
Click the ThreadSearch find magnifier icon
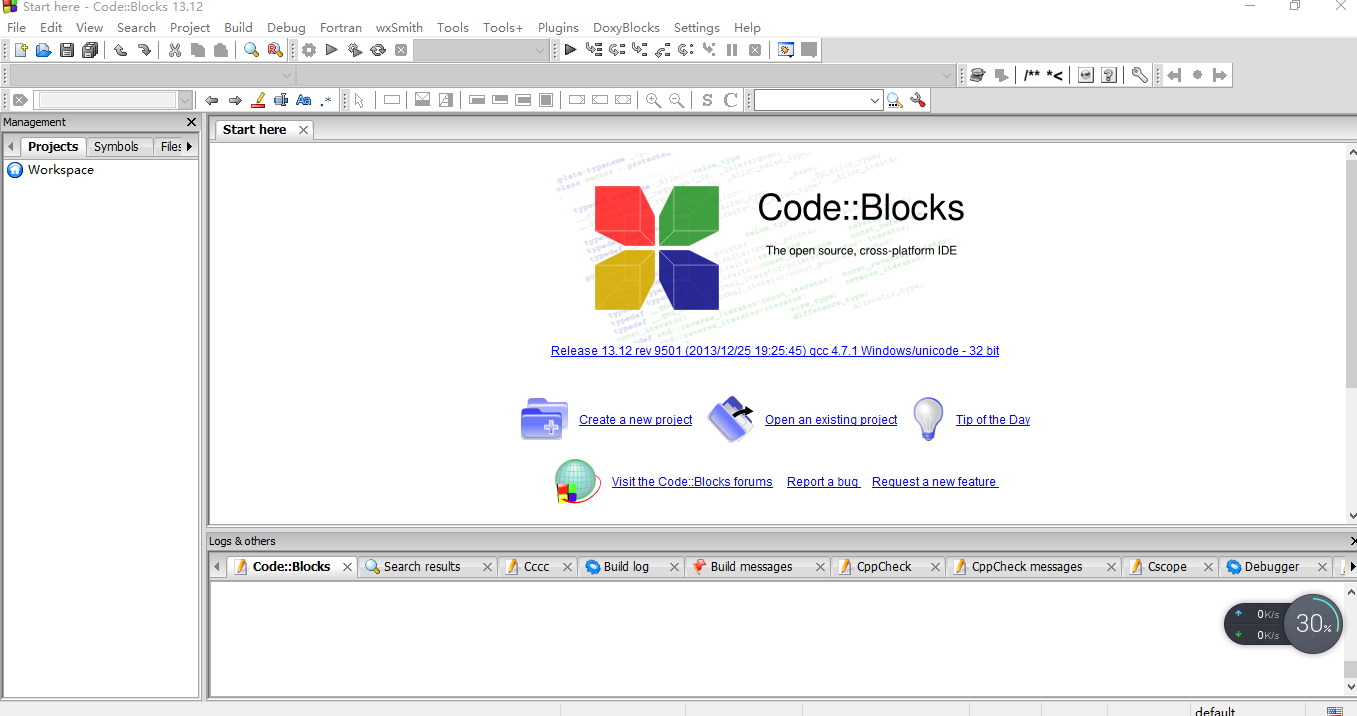click(x=895, y=100)
